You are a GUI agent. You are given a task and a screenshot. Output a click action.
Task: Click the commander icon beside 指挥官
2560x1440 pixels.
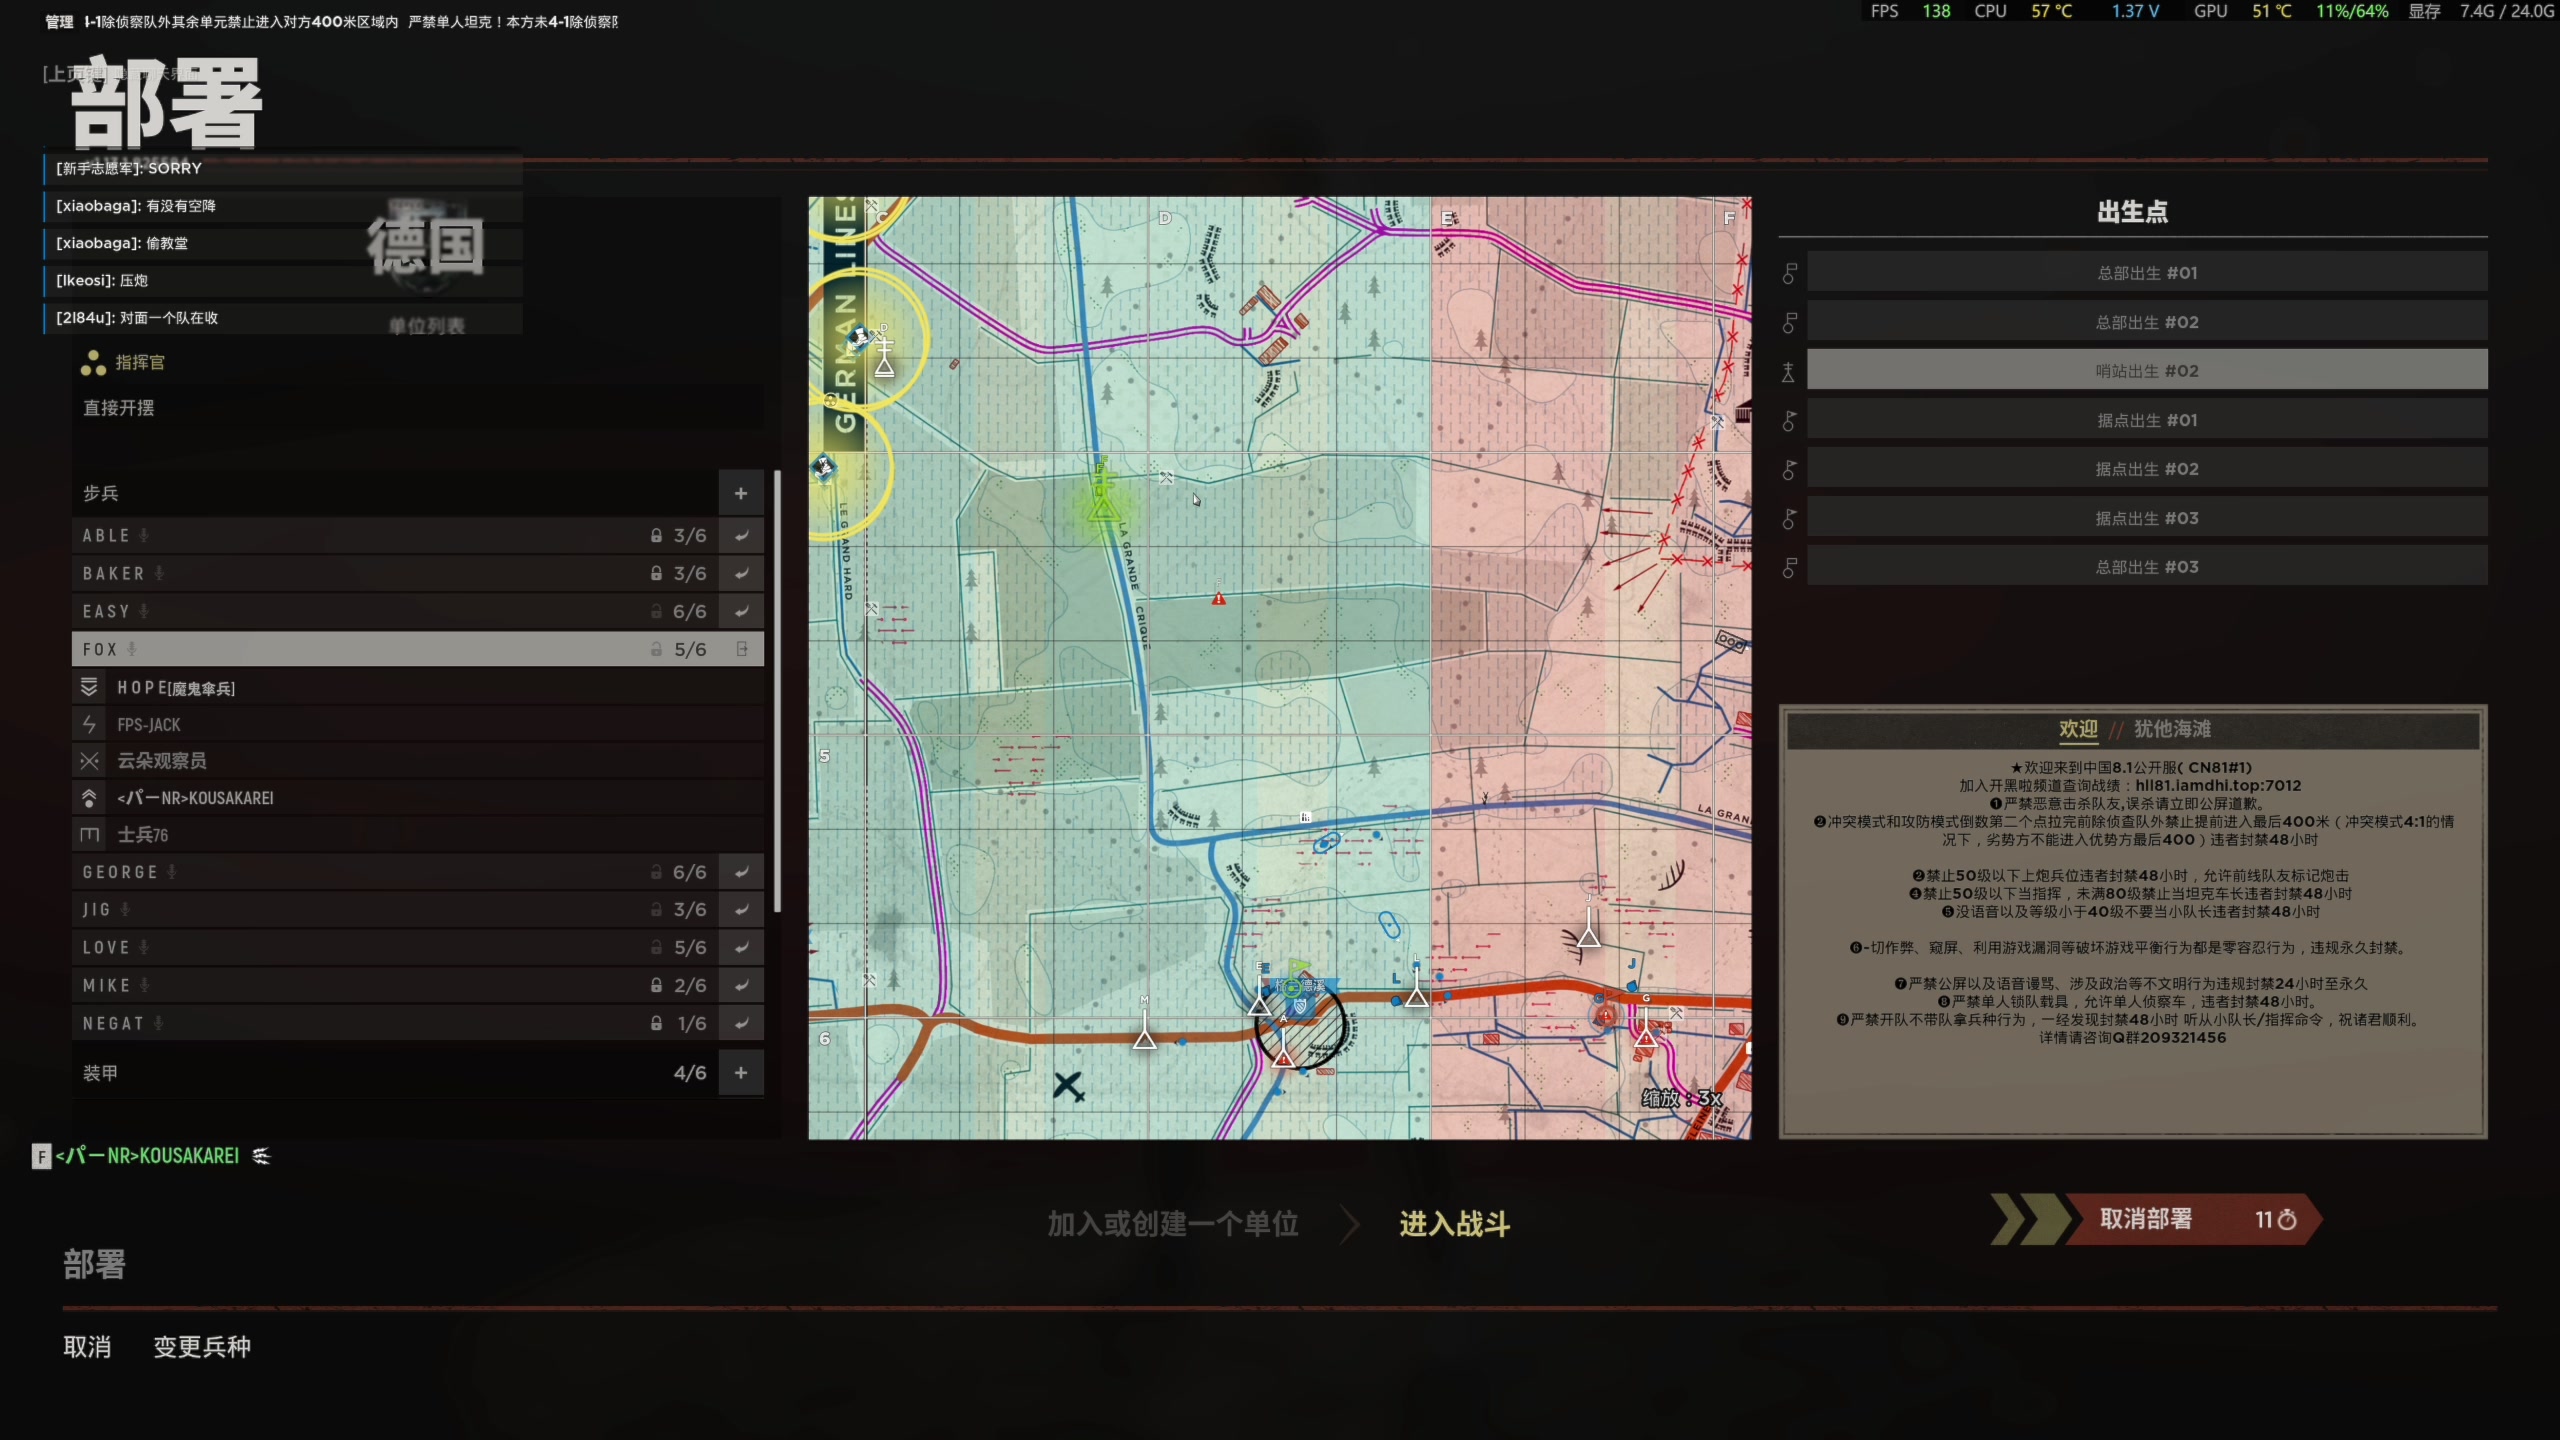93,363
